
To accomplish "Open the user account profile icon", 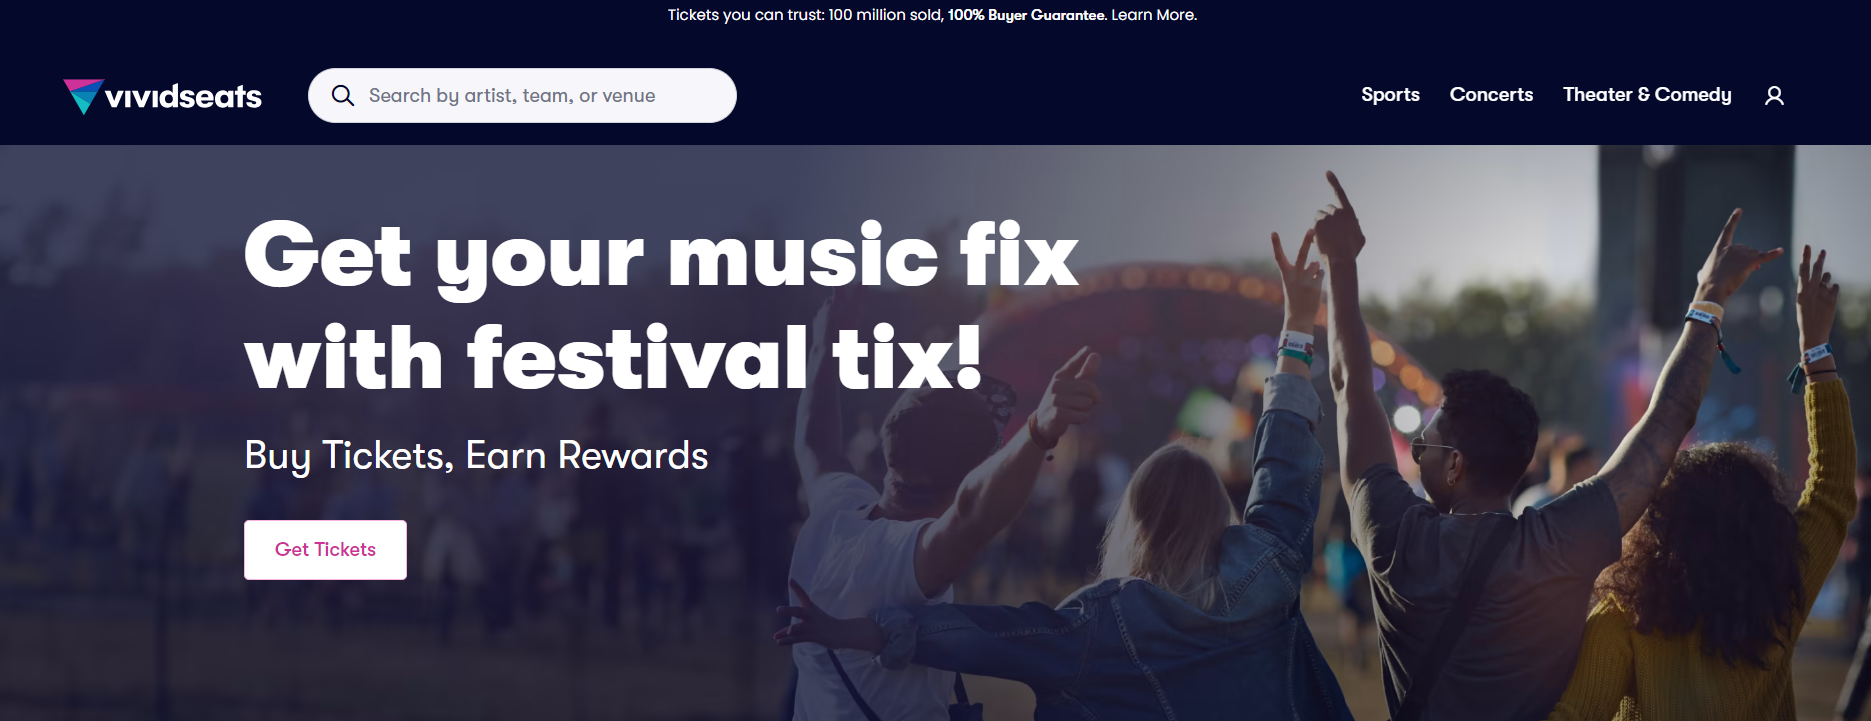I will tap(1774, 95).
